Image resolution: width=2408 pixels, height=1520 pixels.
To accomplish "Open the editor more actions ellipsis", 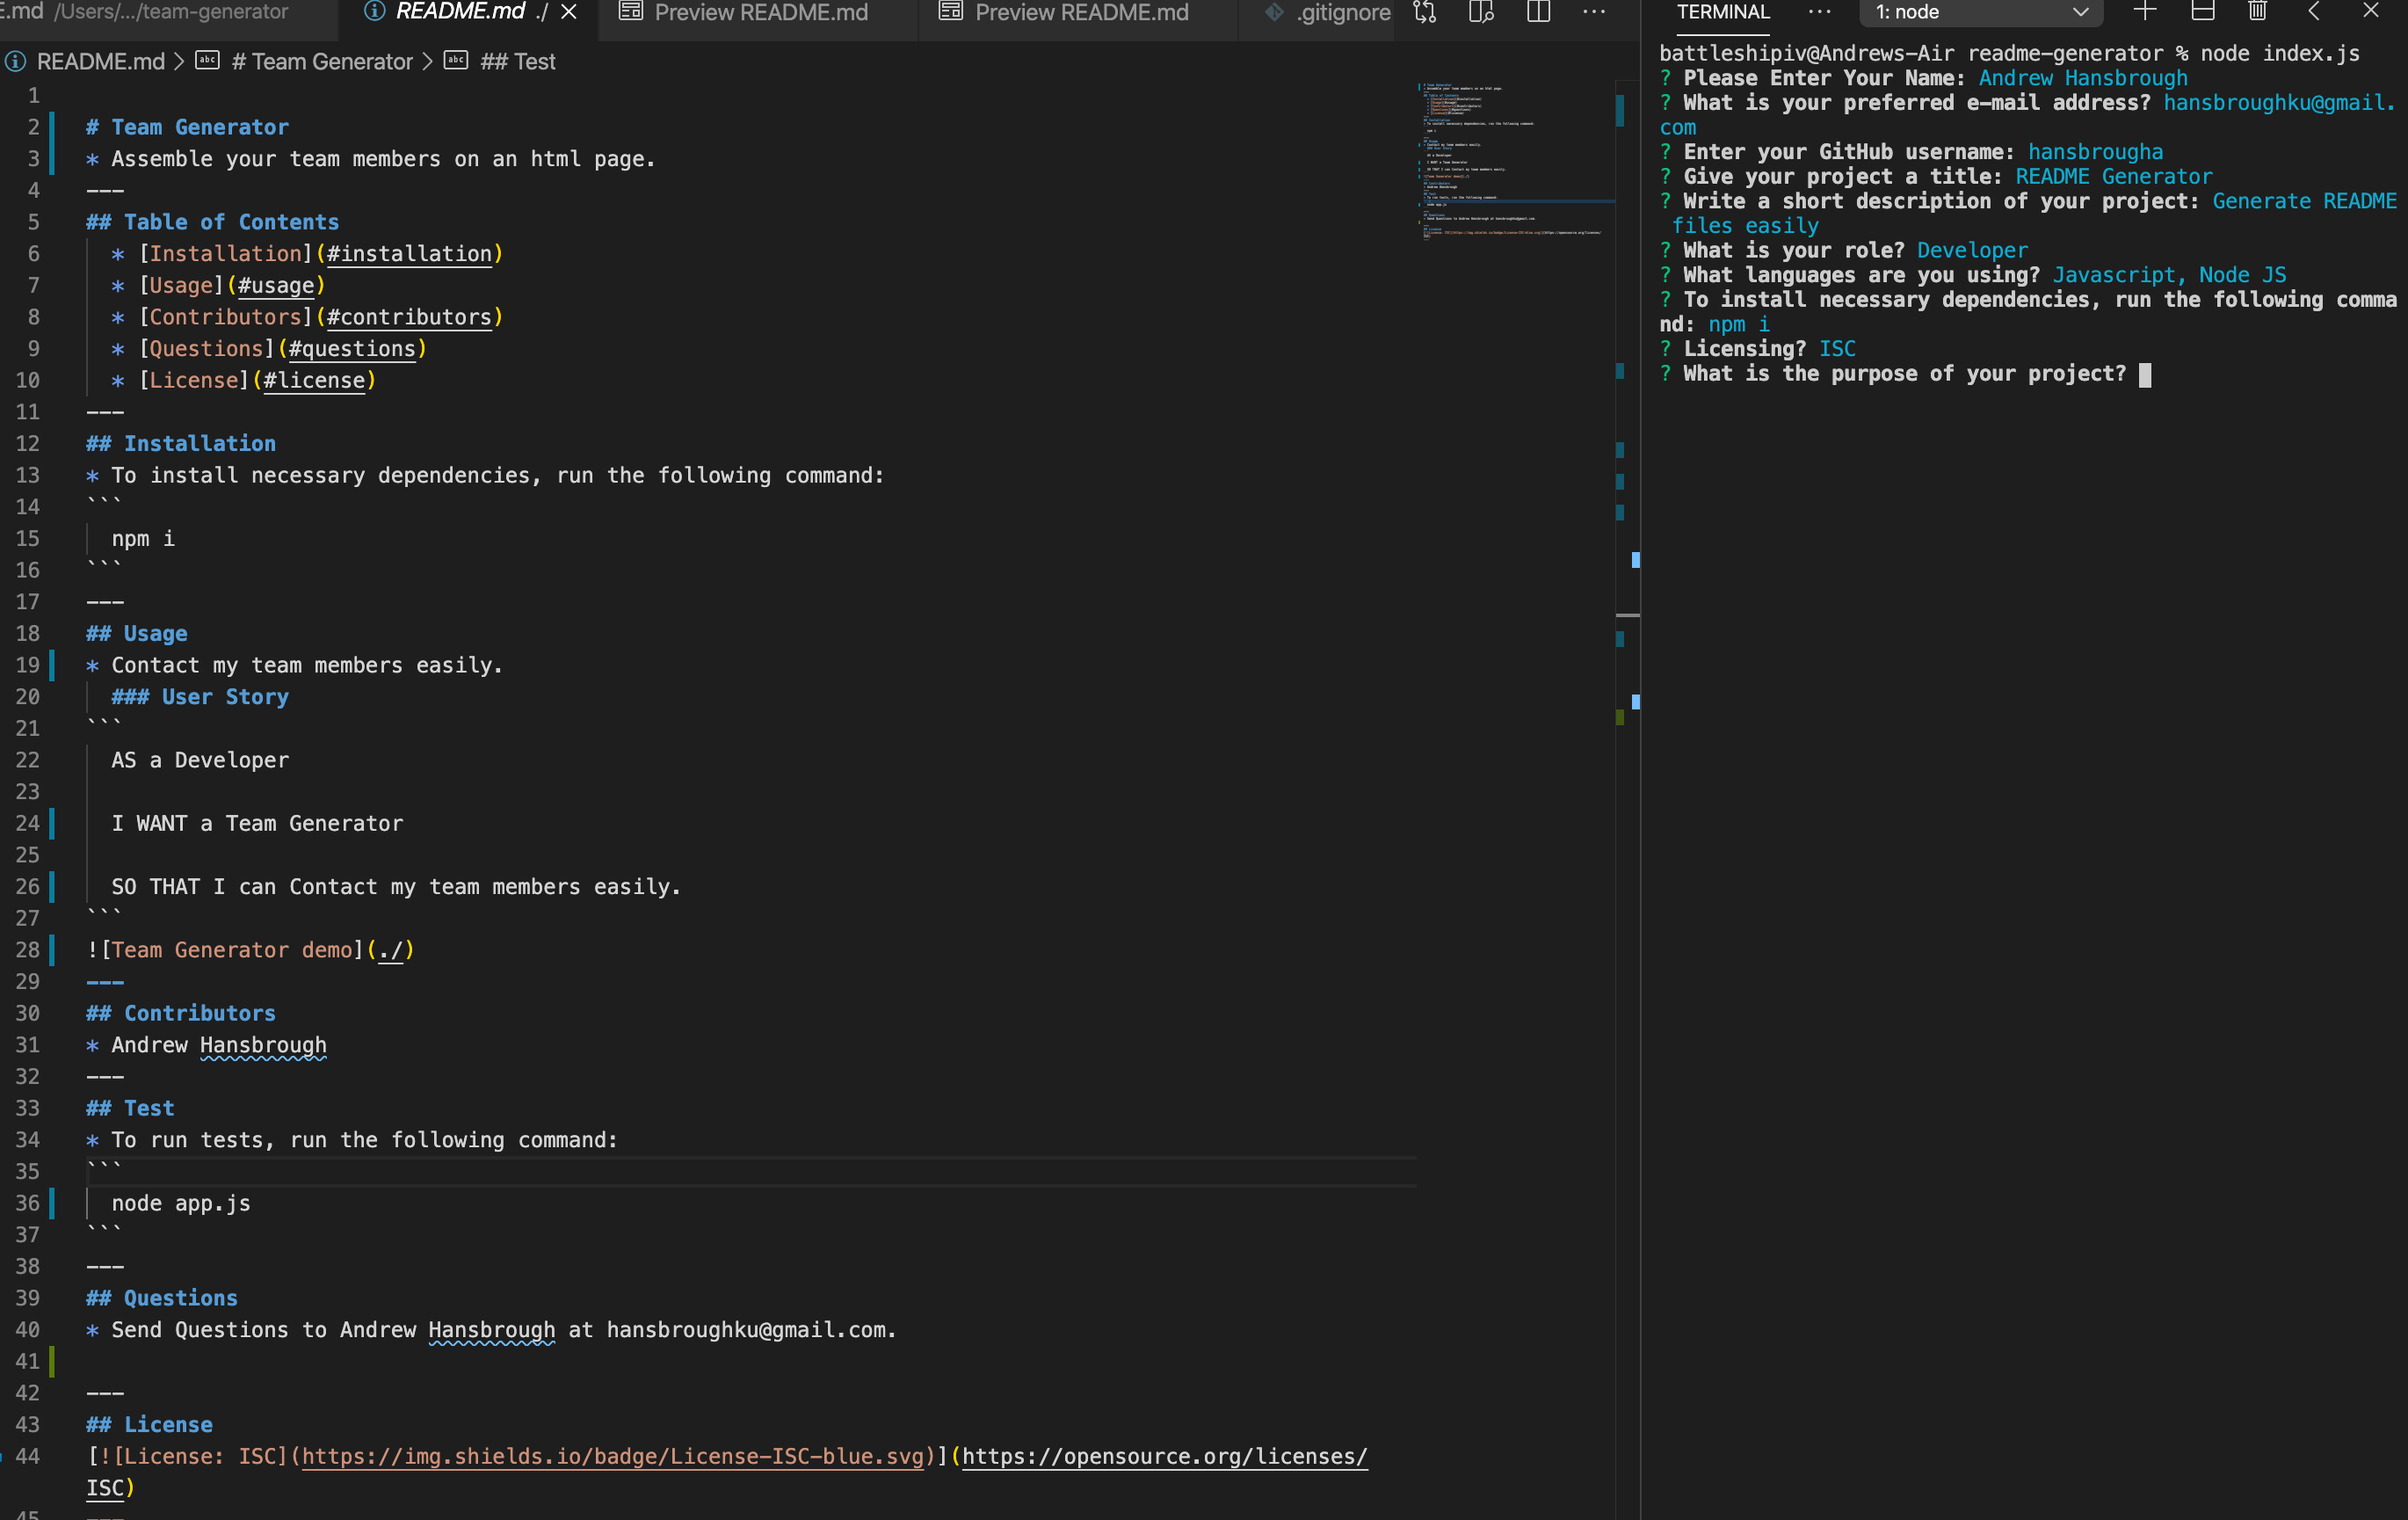I will (1594, 12).
